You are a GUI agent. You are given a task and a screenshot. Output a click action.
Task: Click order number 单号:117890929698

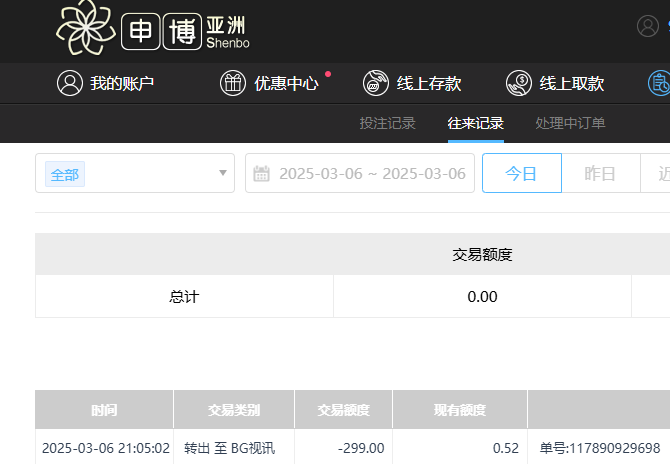click(600, 448)
